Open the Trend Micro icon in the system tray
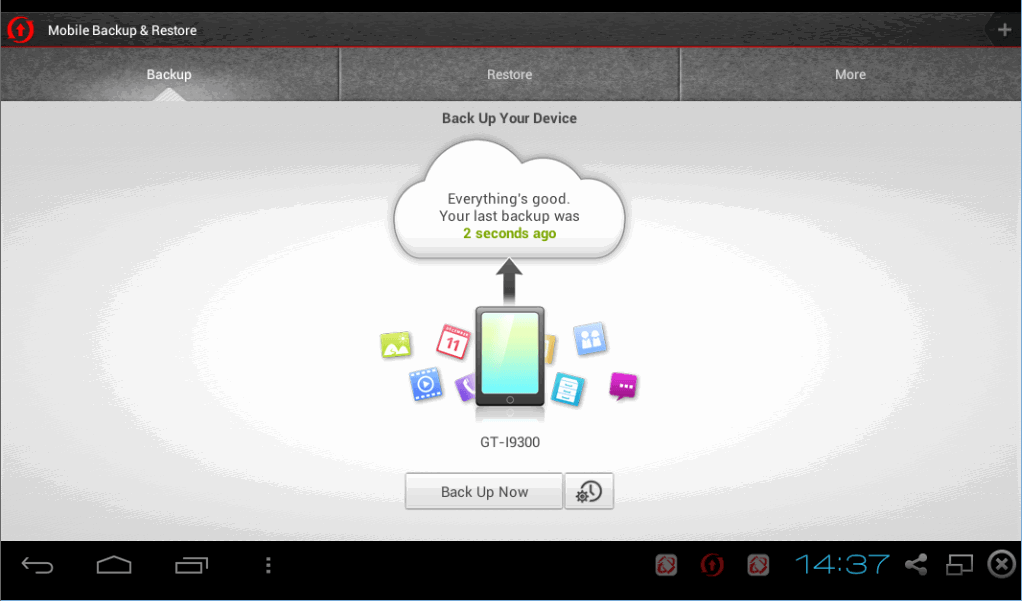Screen dimensions: 1022x601 (x=712, y=564)
